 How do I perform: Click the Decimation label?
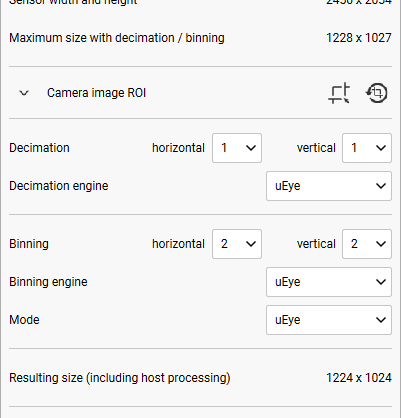pyautogui.click(x=39, y=148)
